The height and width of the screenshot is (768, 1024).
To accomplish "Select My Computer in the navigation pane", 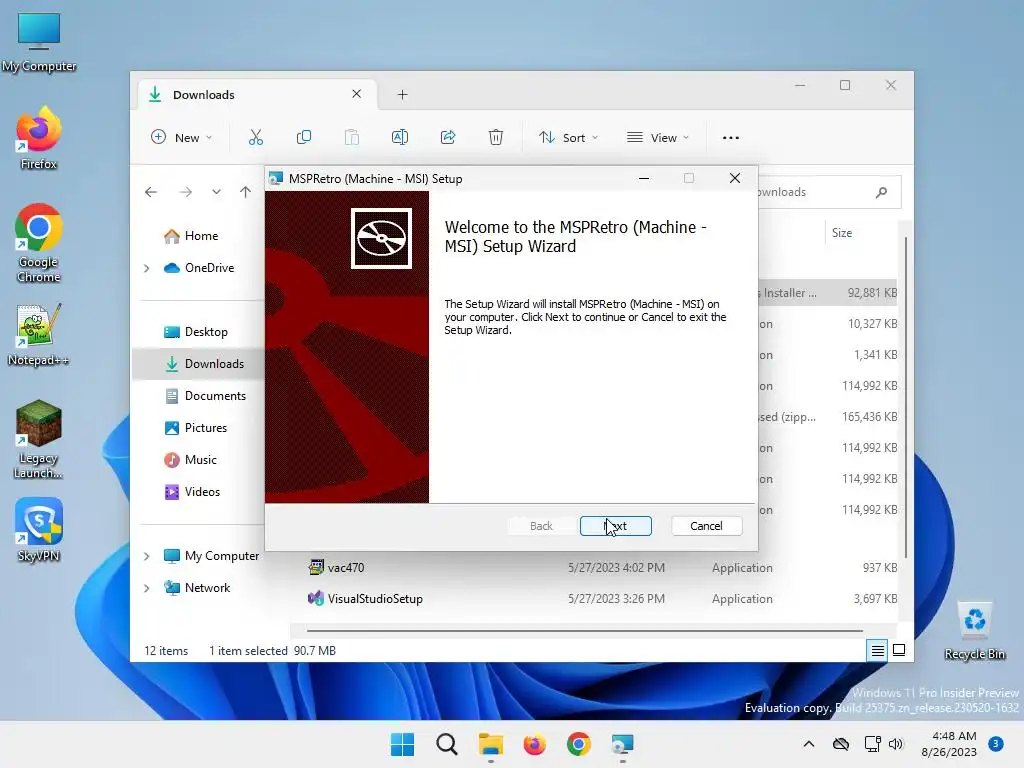I will pyautogui.click(x=212, y=556).
